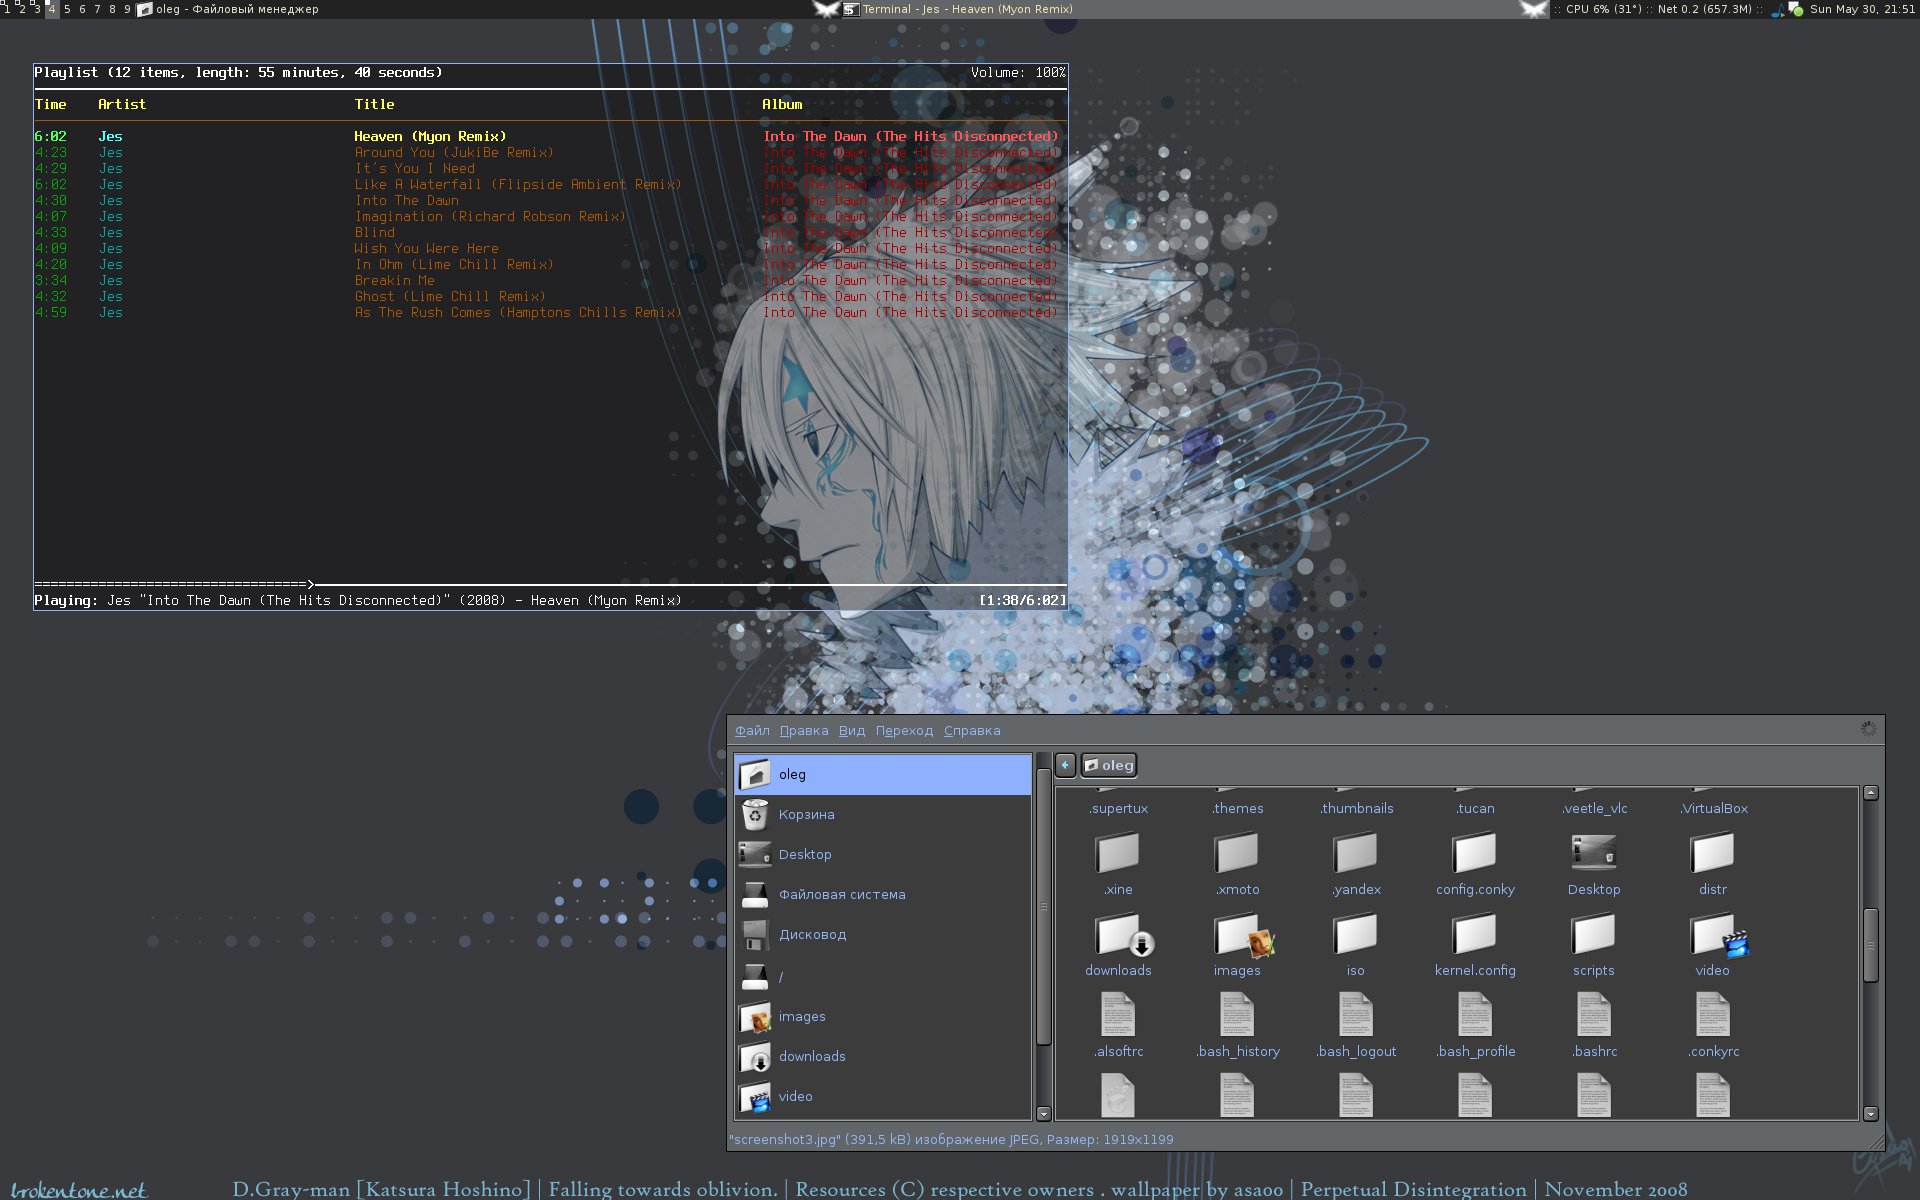1920x1200 pixels.
Task: Open the .xine folder icon
Action: click(x=1118, y=853)
